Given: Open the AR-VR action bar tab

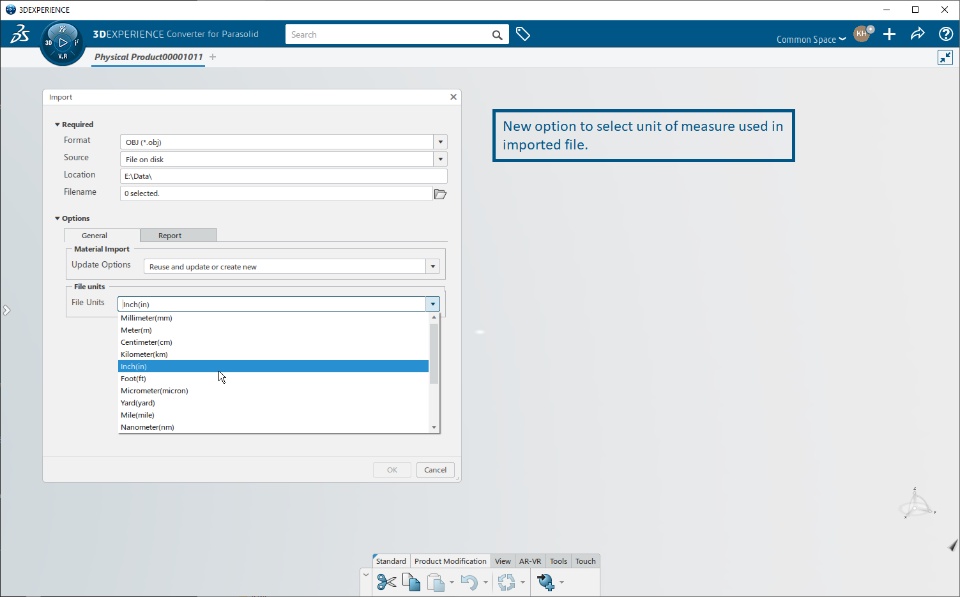Looking at the screenshot, I should pyautogui.click(x=530, y=561).
